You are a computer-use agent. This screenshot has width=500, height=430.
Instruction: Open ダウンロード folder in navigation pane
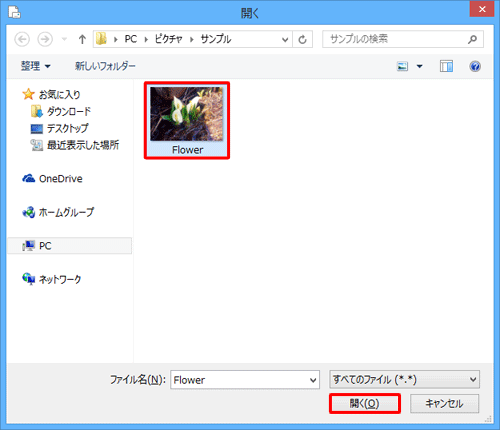point(69,111)
